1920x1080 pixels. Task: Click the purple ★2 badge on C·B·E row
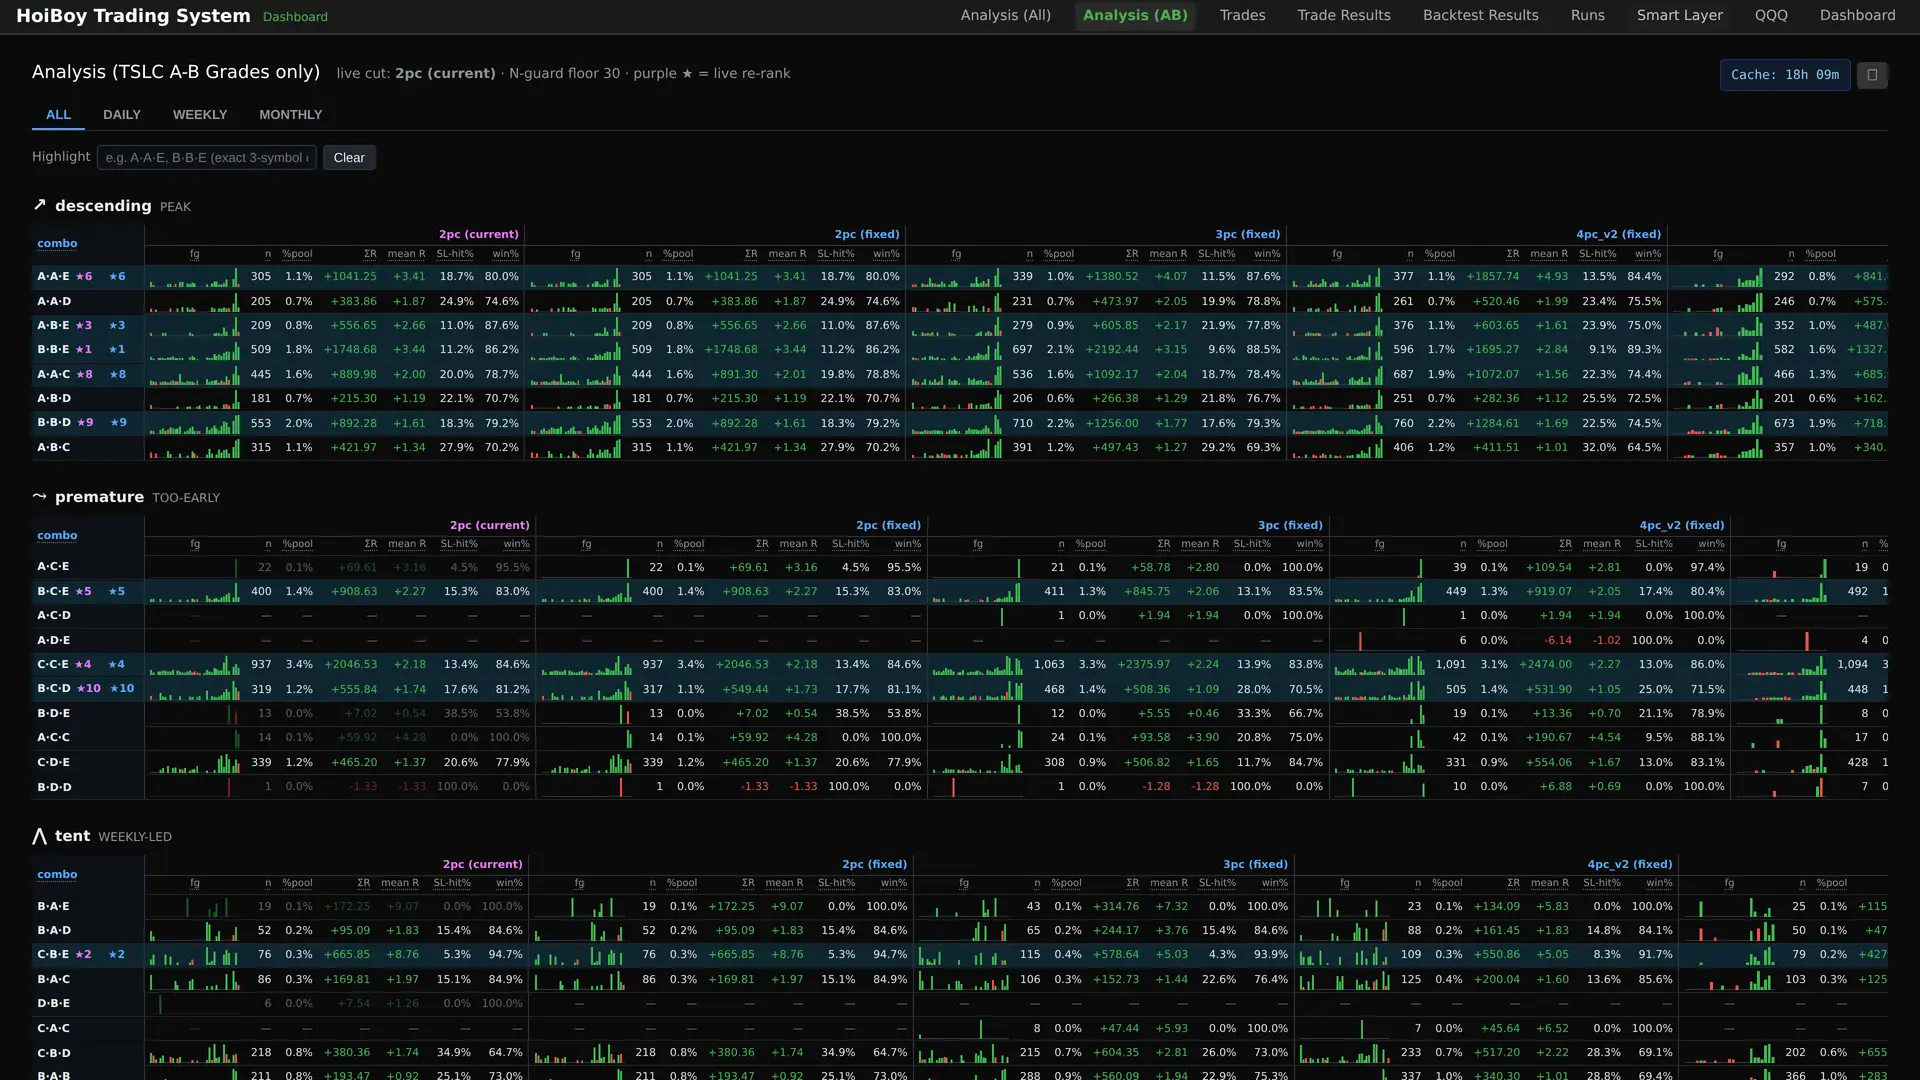[x=84, y=955]
